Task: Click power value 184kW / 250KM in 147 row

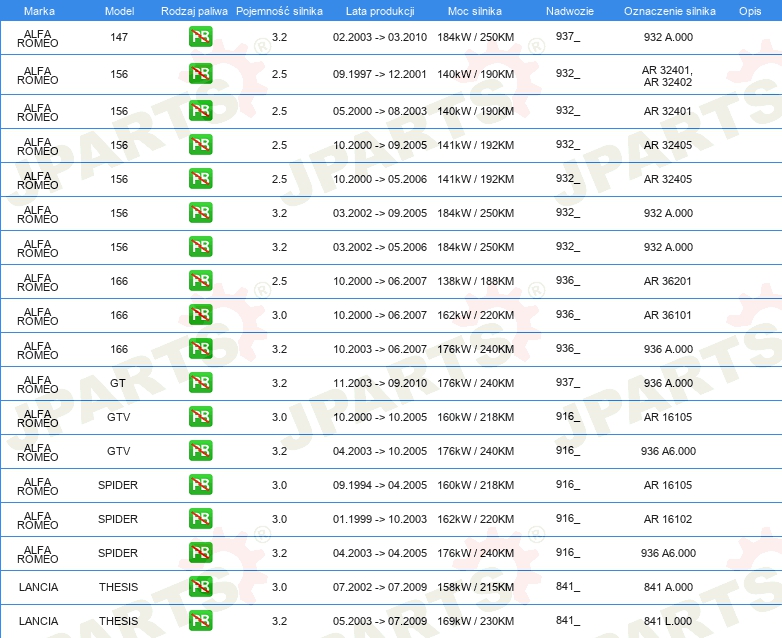Action: click(x=476, y=37)
